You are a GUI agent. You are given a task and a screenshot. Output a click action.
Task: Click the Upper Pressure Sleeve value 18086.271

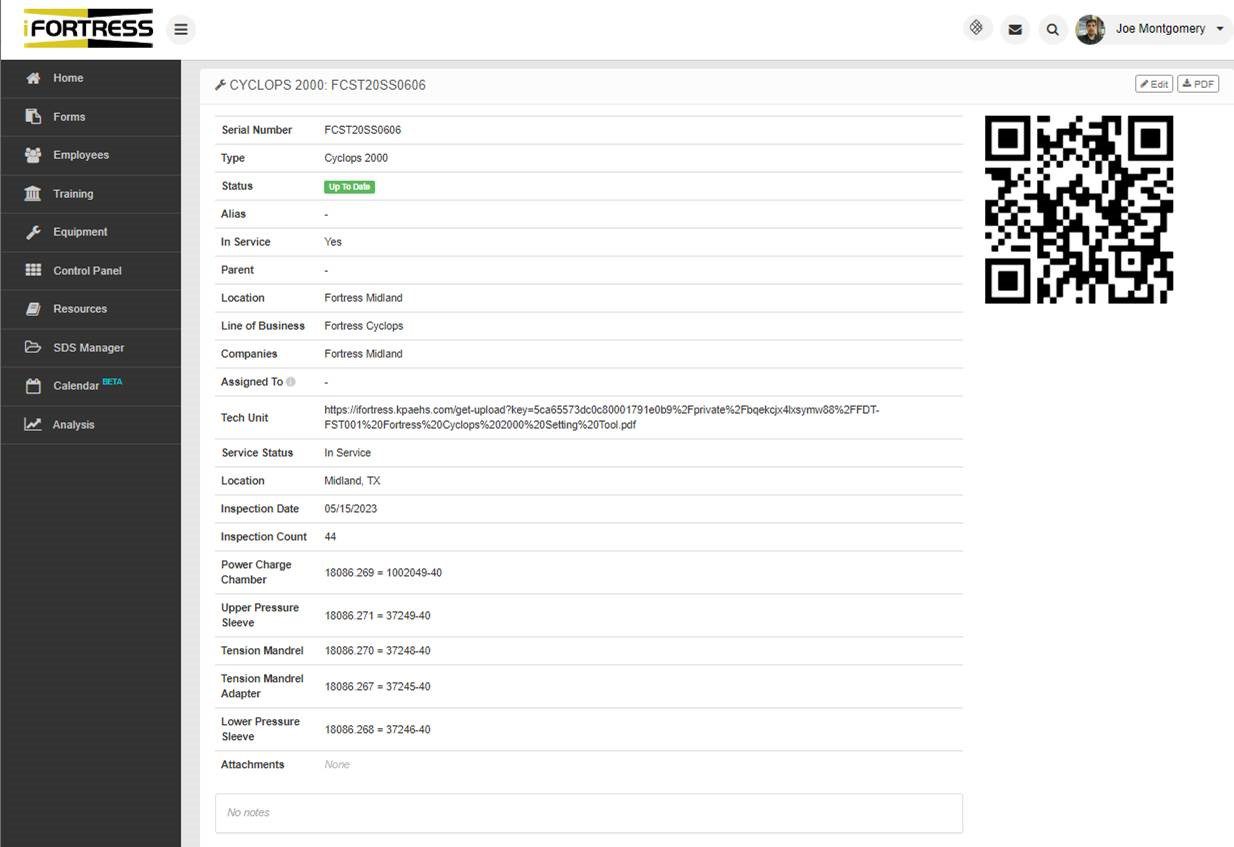pyautogui.click(x=377, y=616)
